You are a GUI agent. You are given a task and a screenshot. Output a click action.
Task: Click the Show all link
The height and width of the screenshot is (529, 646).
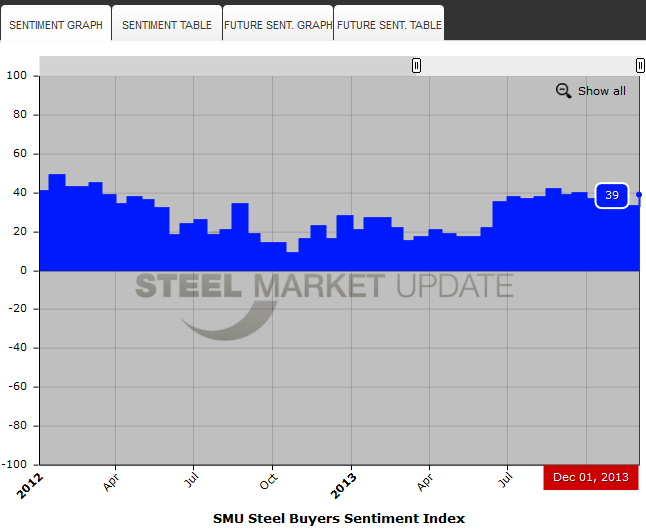pos(601,91)
